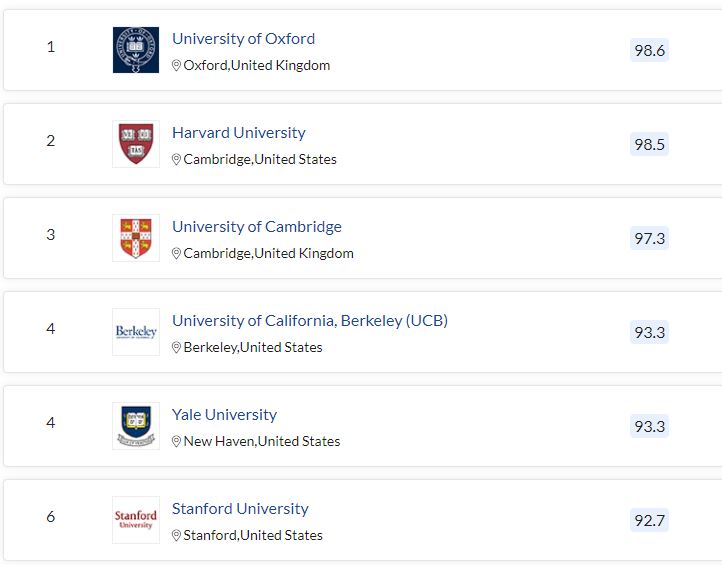Click the Harvard University shield logo
The image size is (722, 566).
(x=136, y=144)
